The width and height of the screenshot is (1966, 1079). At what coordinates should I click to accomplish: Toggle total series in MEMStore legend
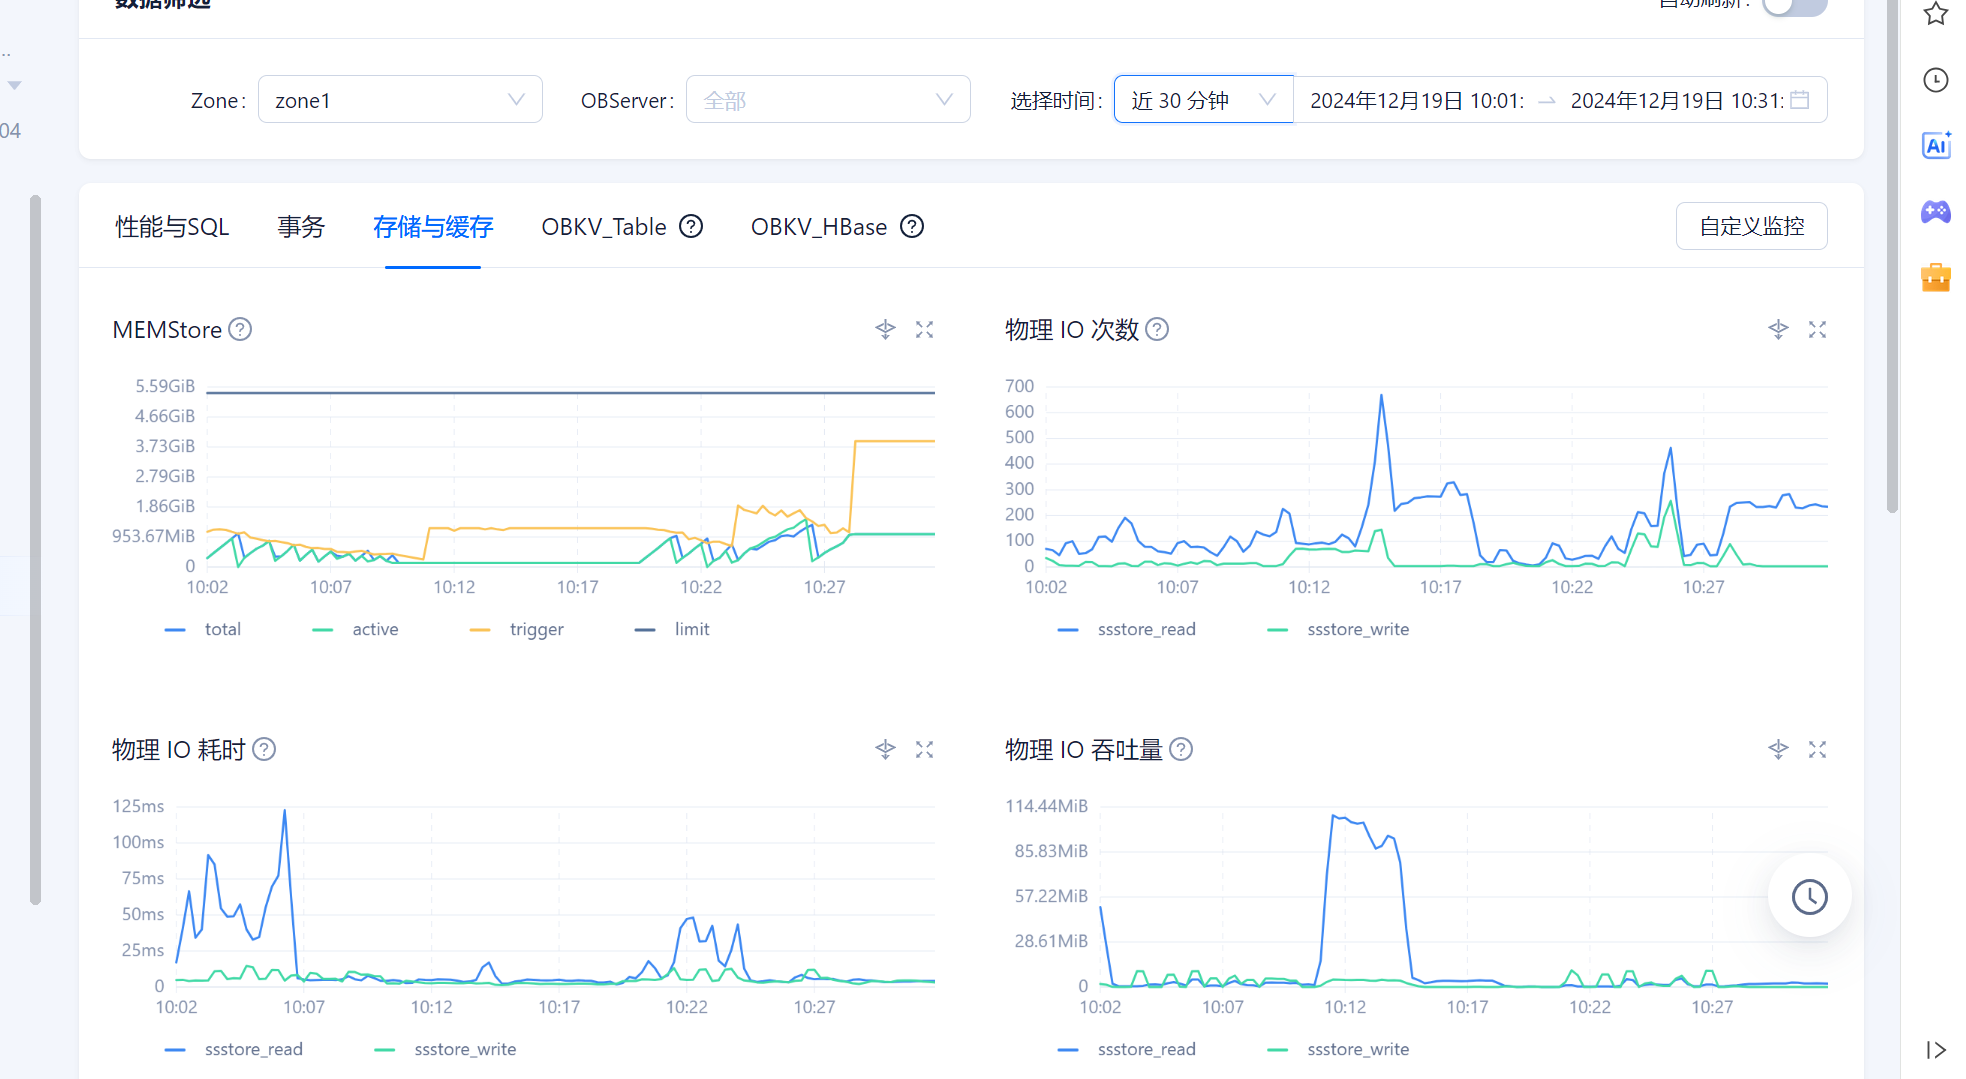click(x=203, y=629)
